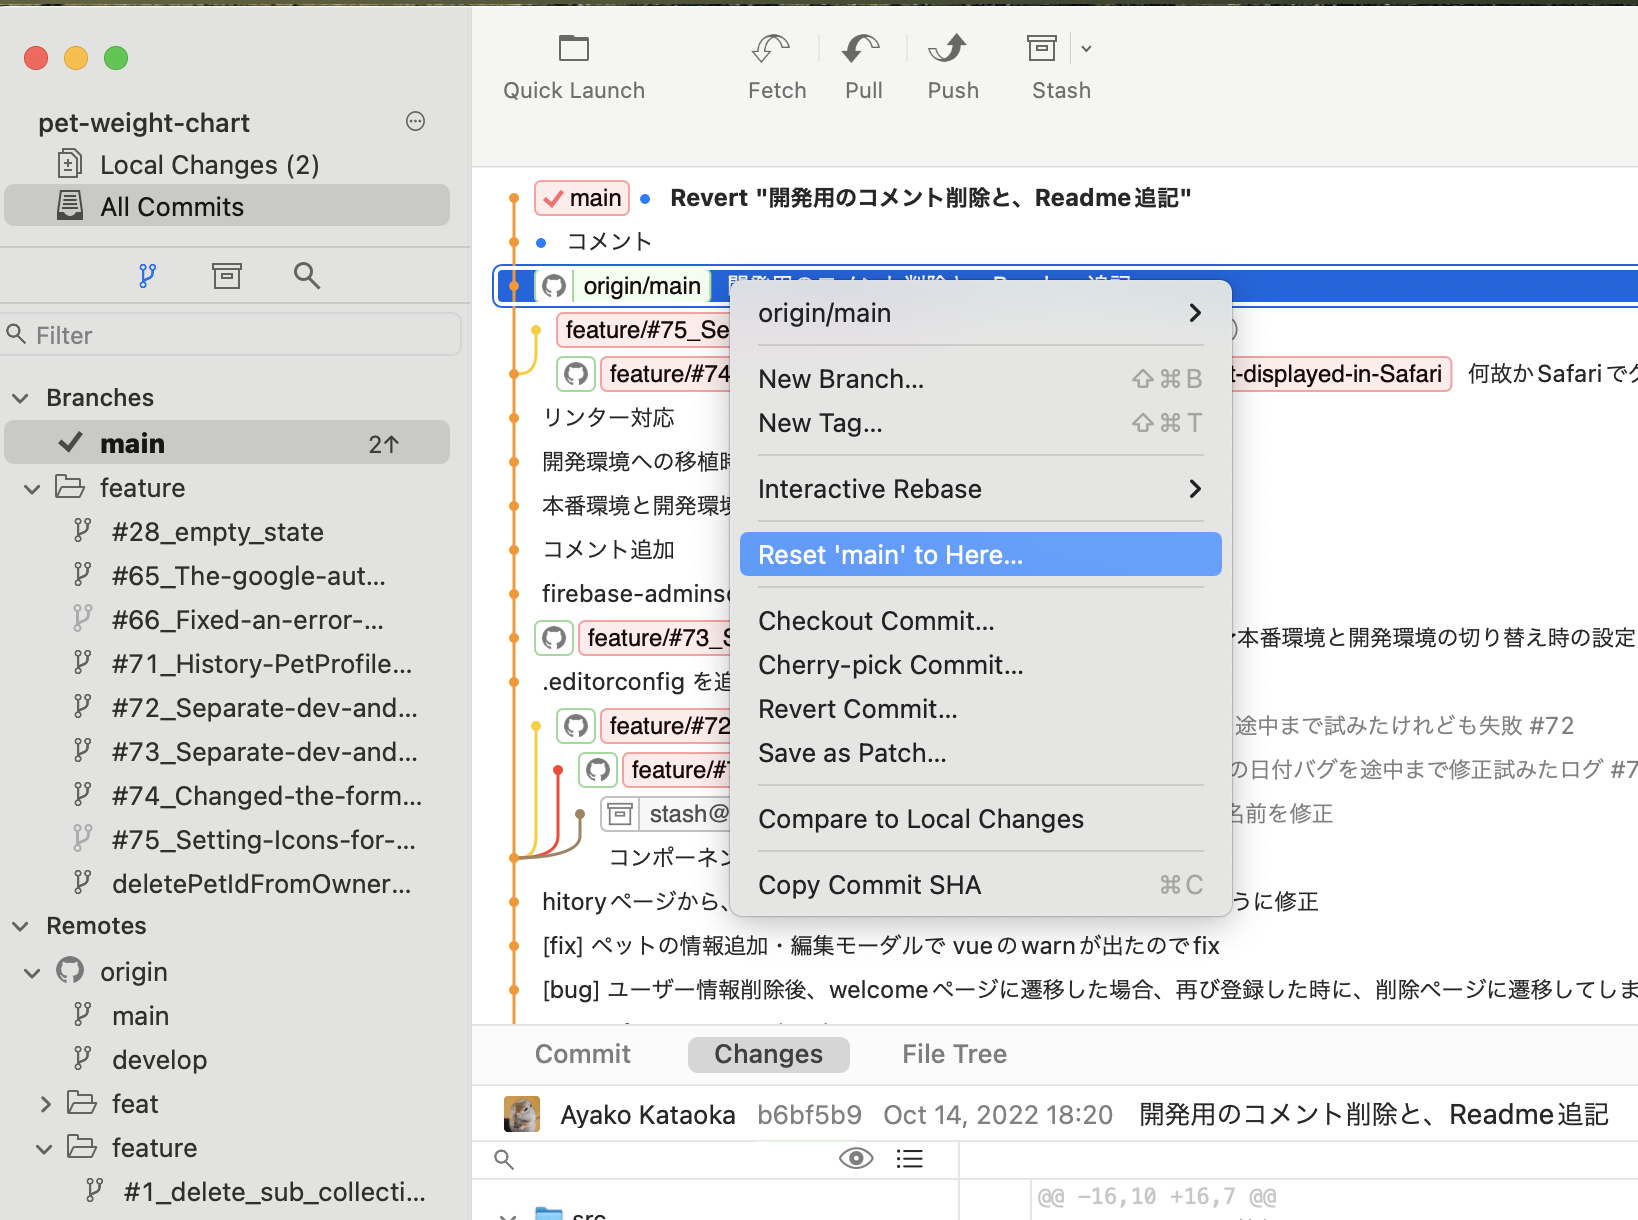Choose Cherry-pick Commit from the context menu
Image resolution: width=1638 pixels, height=1220 pixels.
click(891, 664)
